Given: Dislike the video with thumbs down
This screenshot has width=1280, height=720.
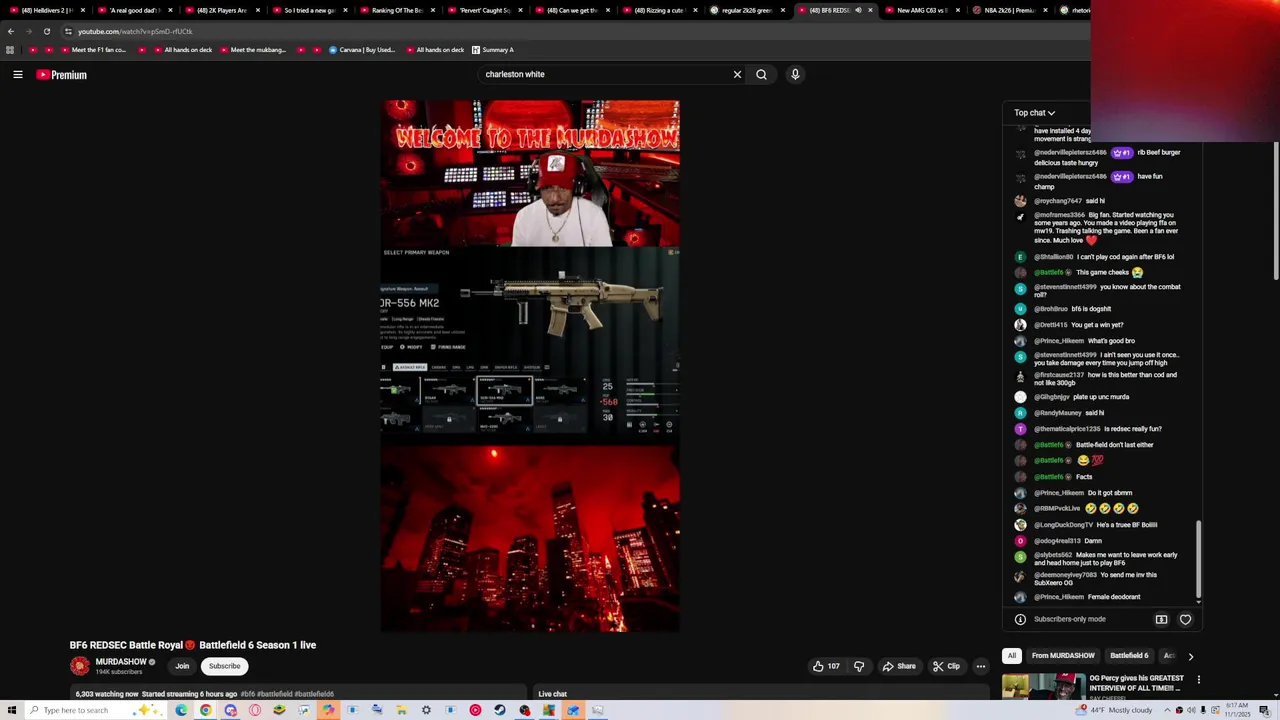Looking at the screenshot, I should pos(859,666).
